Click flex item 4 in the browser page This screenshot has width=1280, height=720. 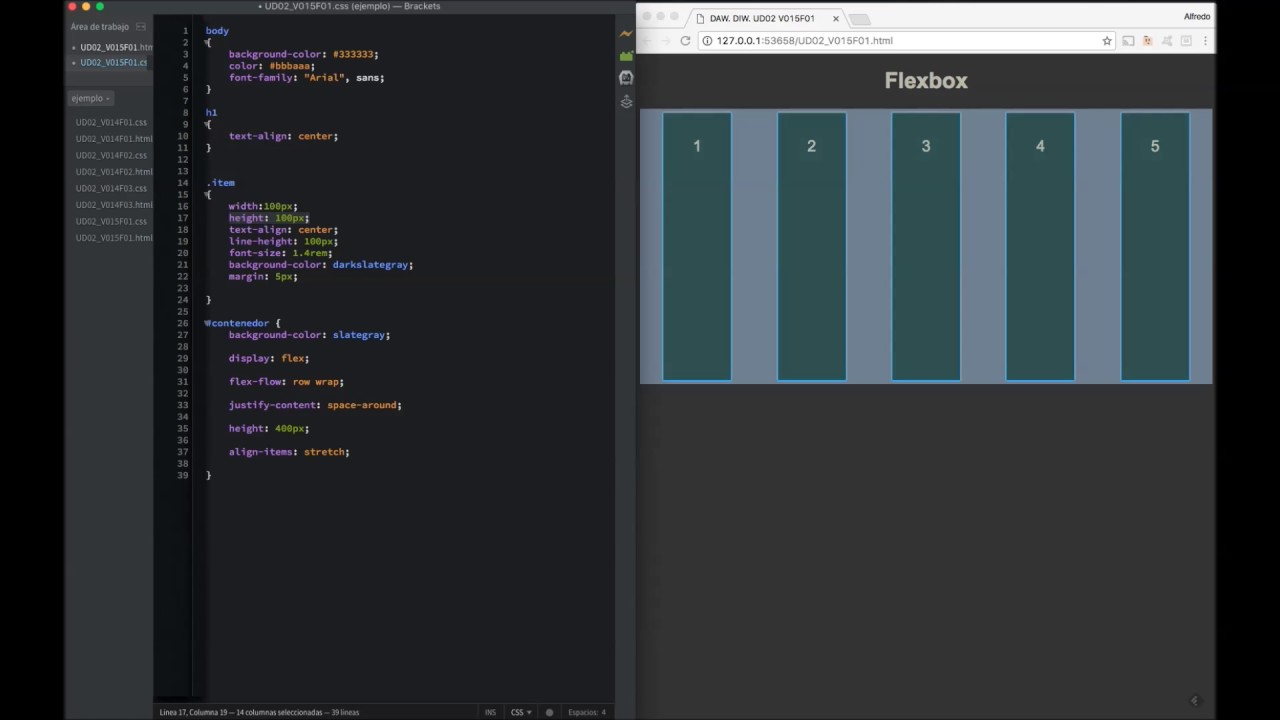(1040, 246)
